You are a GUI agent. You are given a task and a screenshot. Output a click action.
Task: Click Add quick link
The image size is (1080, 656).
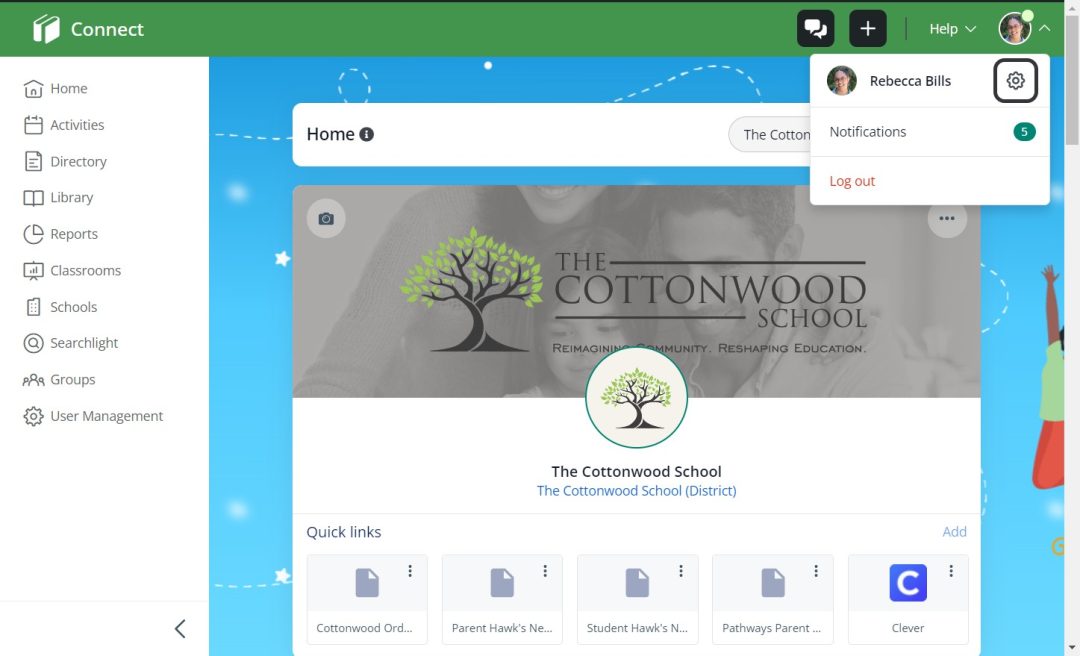click(x=954, y=532)
